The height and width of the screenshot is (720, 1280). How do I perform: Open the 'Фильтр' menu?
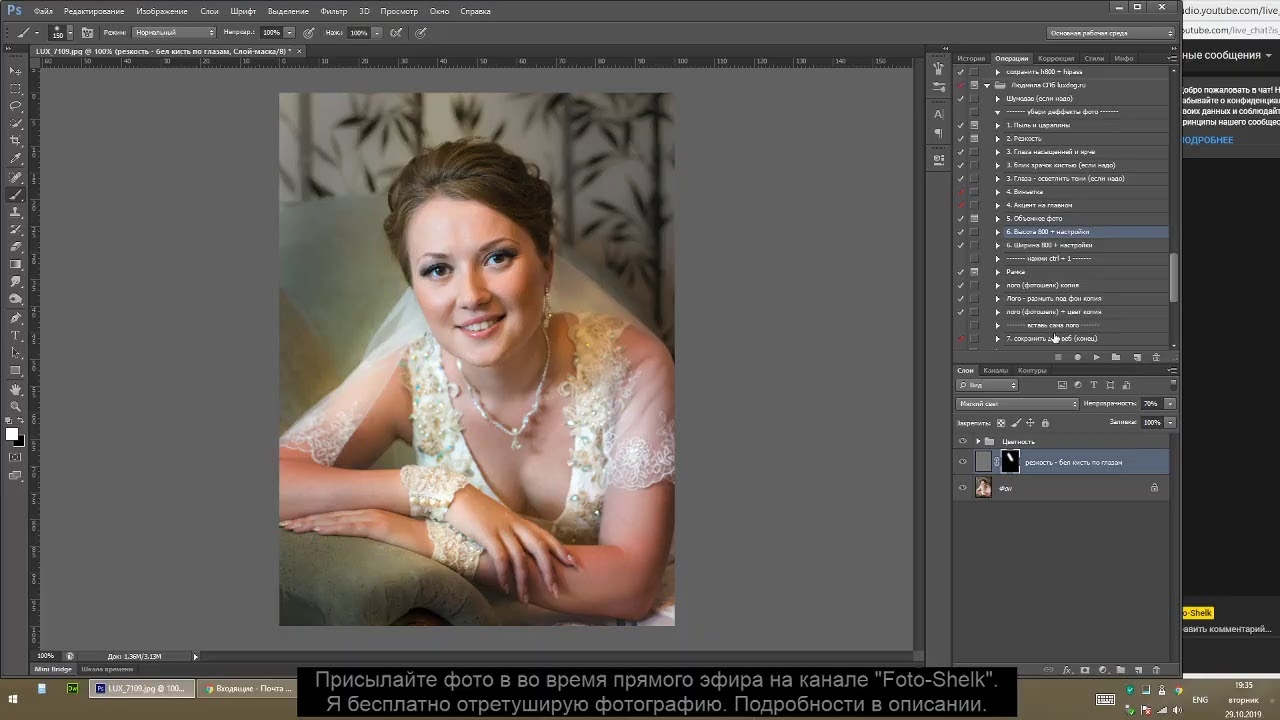(x=334, y=11)
